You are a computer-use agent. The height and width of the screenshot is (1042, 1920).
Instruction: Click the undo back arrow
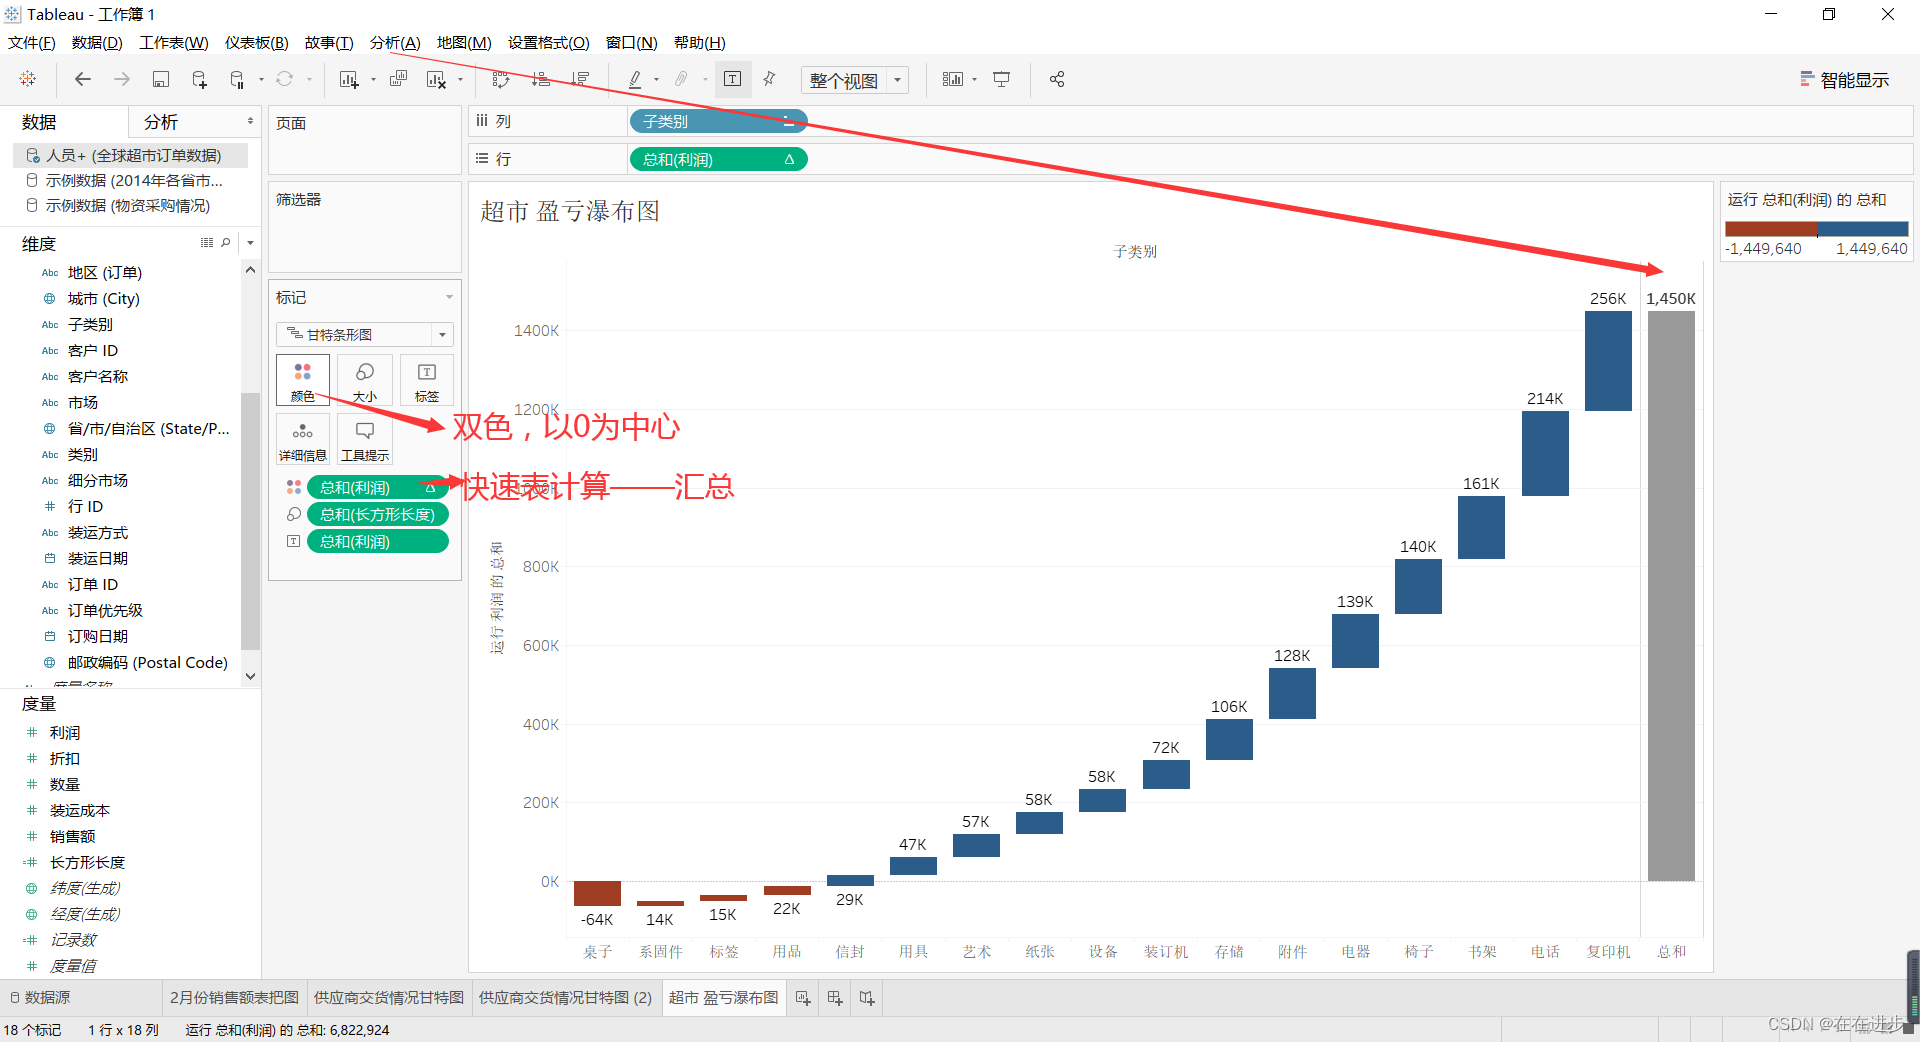(83, 79)
